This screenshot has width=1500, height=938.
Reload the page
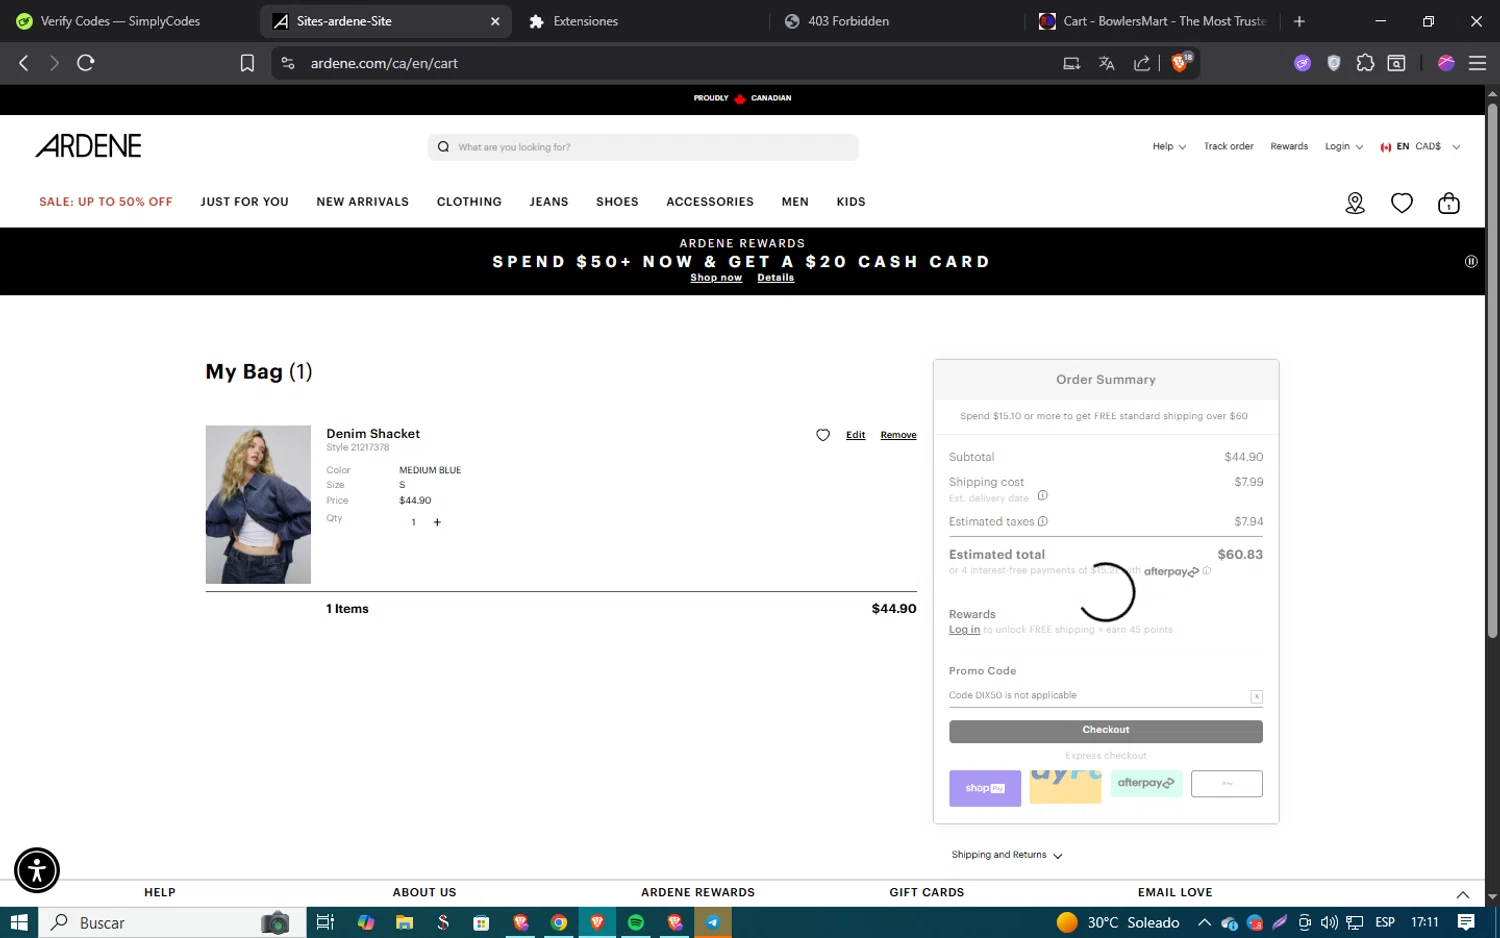point(86,63)
